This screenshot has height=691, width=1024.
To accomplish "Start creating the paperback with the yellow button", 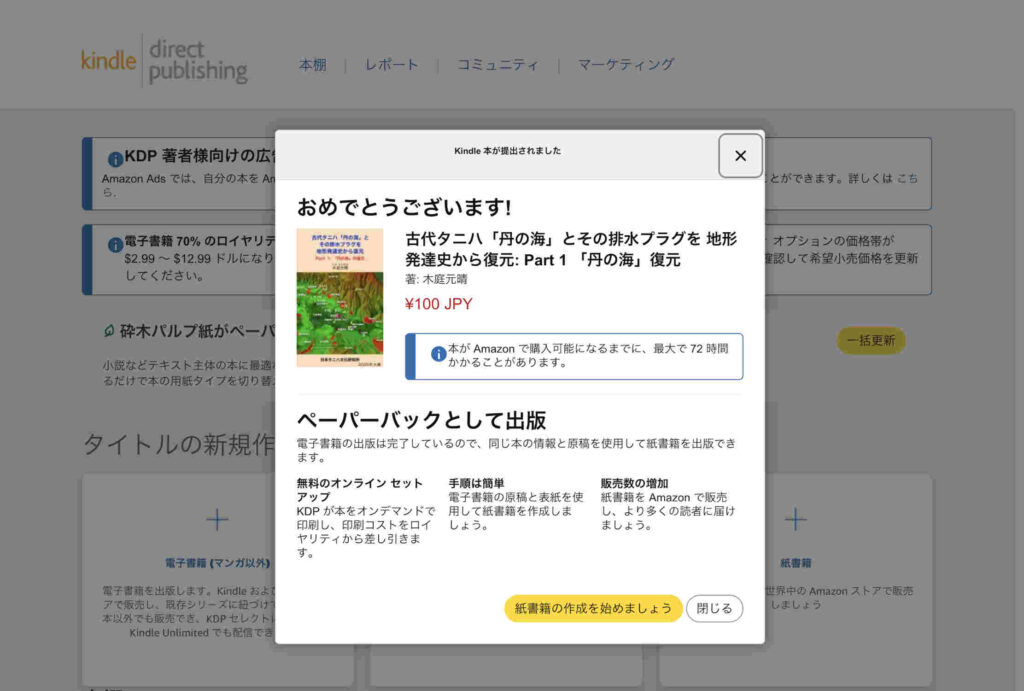I will 593,608.
